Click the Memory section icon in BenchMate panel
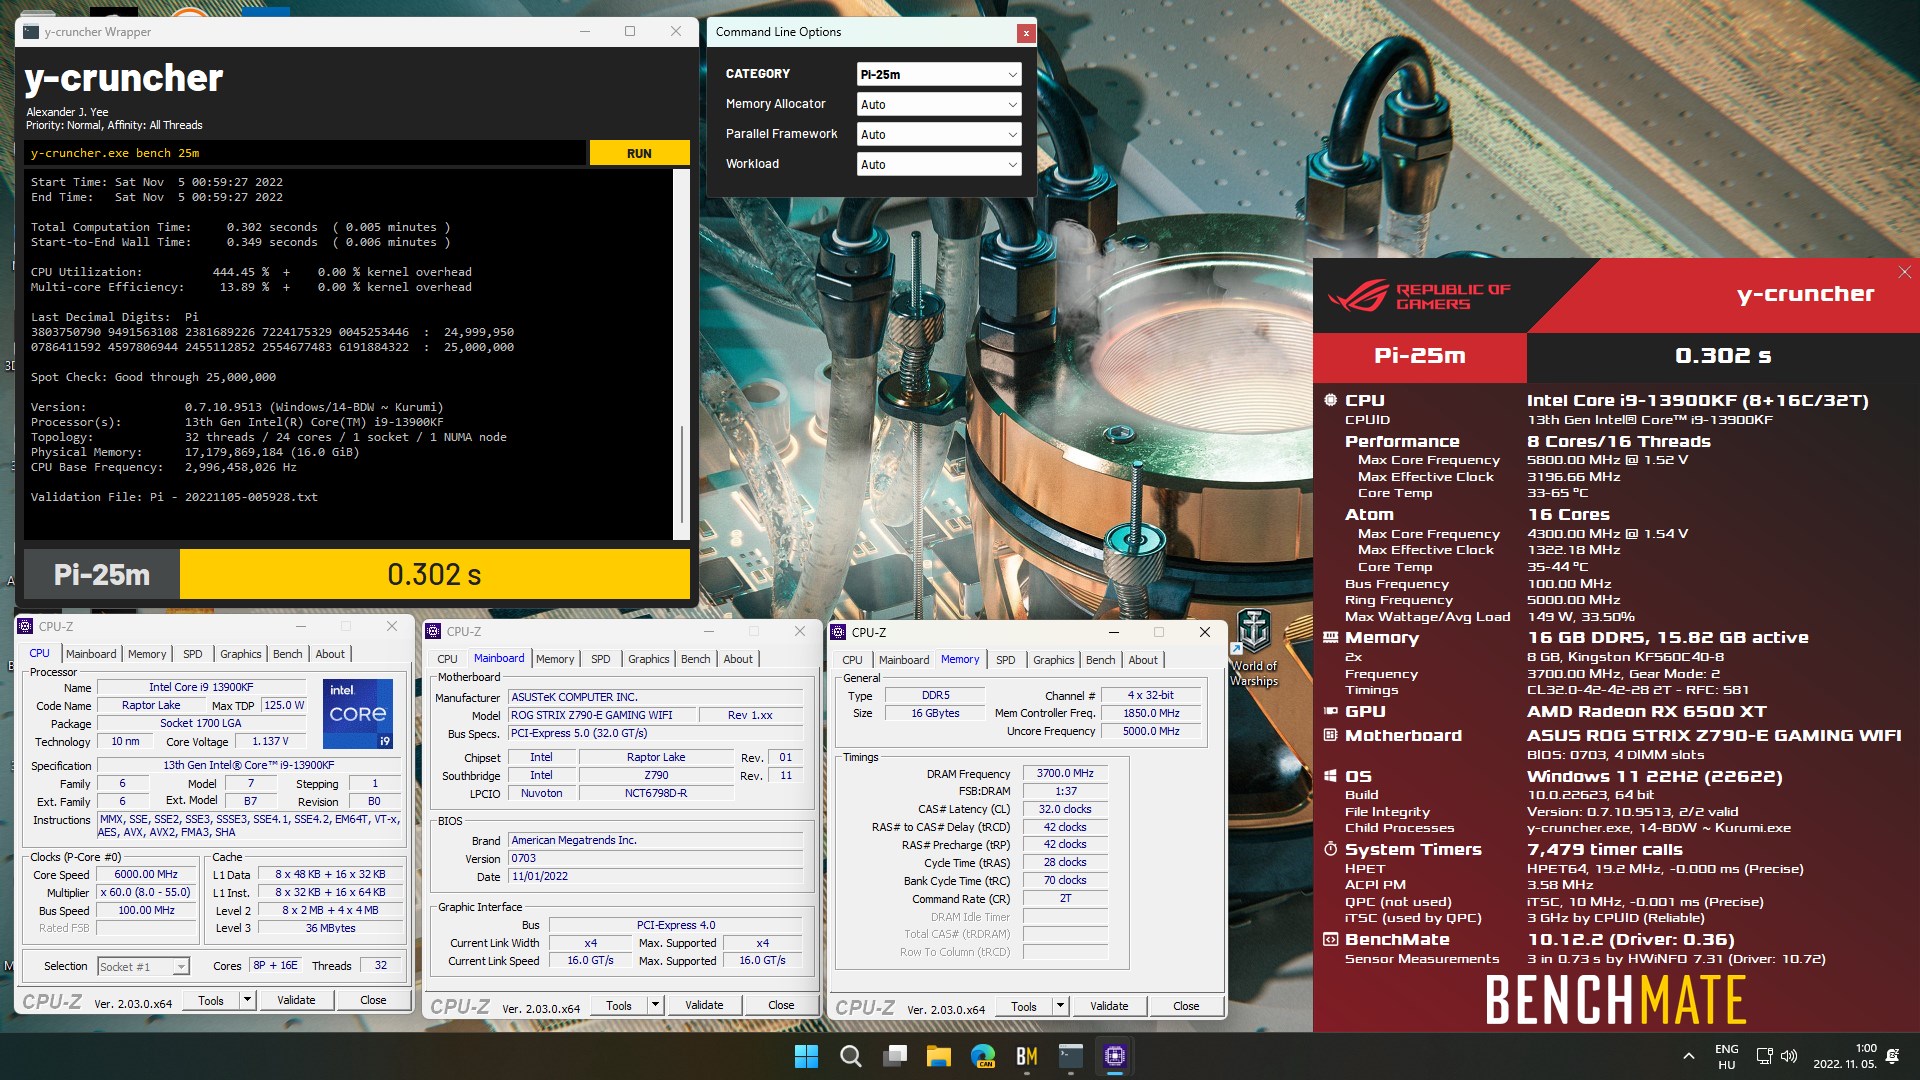 point(1330,637)
